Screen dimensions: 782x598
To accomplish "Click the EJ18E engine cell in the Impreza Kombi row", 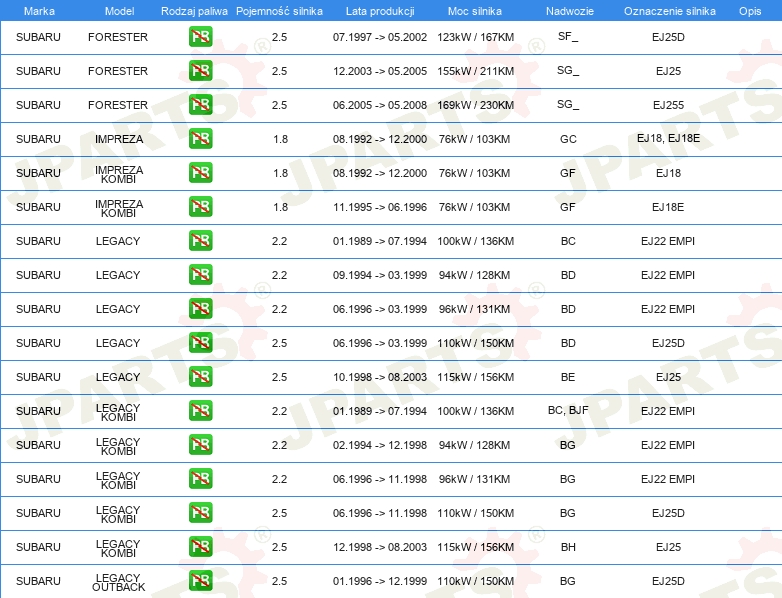I will click(668, 207).
